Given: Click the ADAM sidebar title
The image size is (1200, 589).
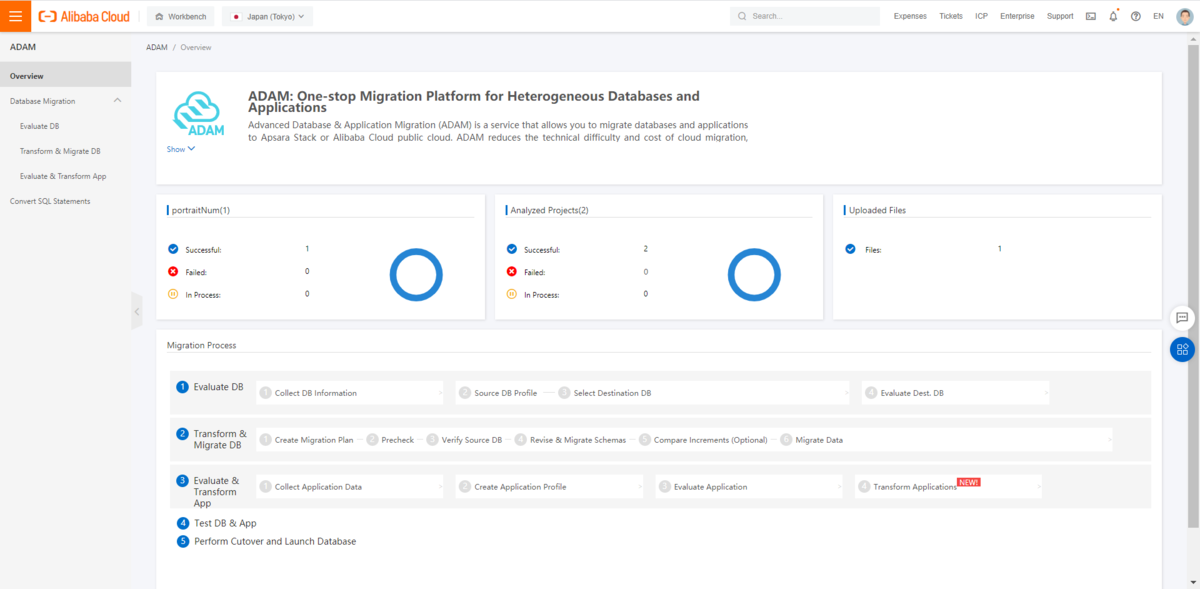Looking at the screenshot, I should tap(23, 47).
